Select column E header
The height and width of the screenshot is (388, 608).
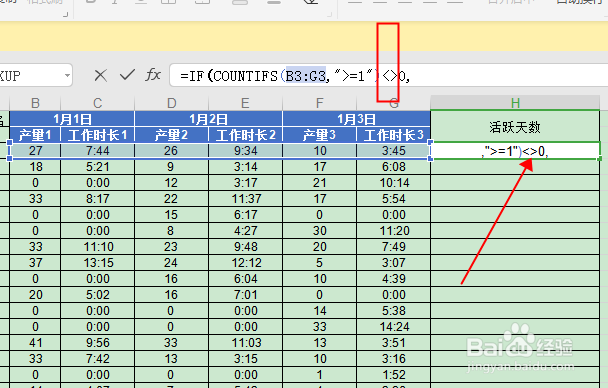pyautogui.click(x=245, y=103)
